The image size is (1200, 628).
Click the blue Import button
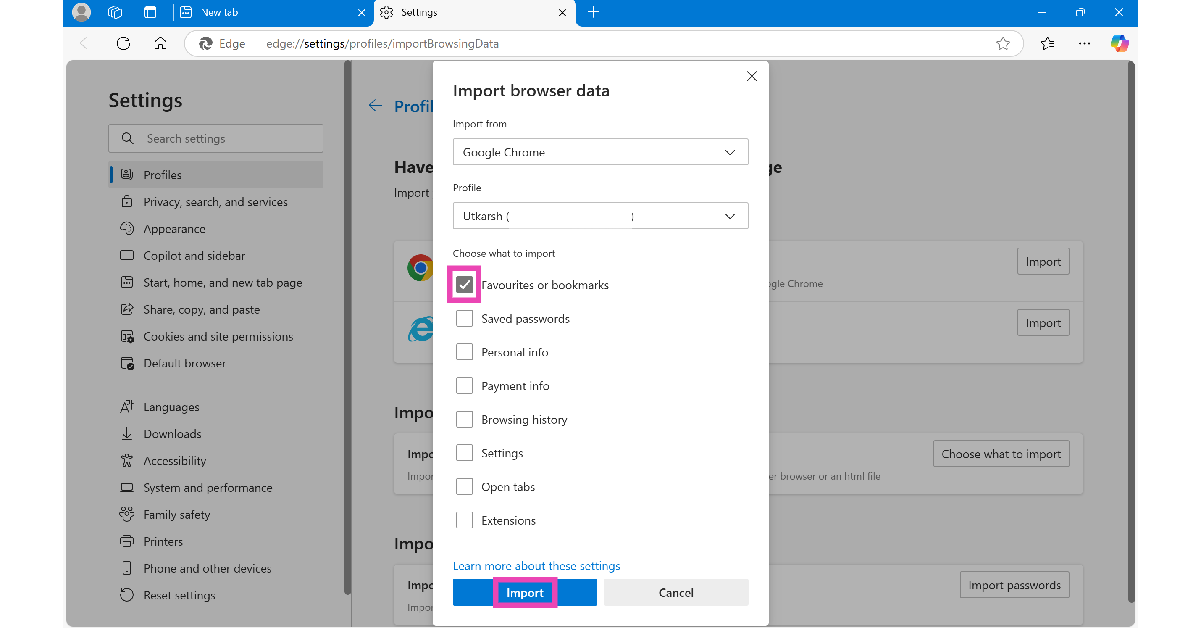tap(525, 593)
